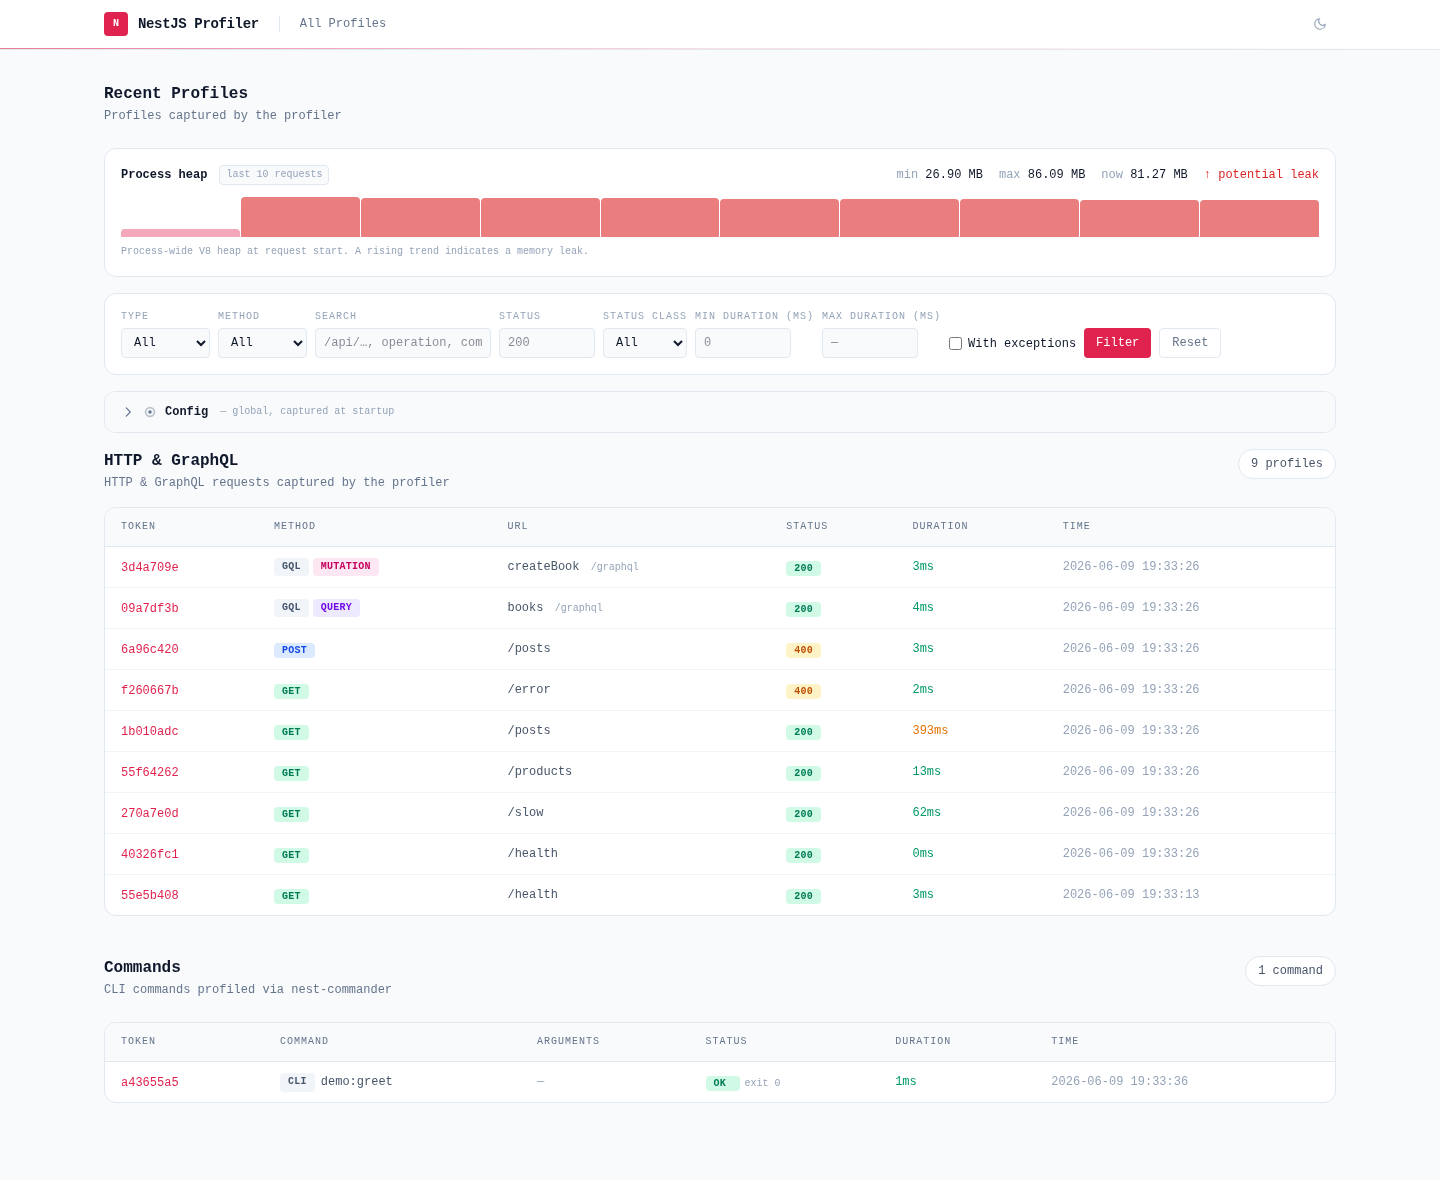Click the last 10 requests tag
The height and width of the screenshot is (1180, 1440).
(x=274, y=175)
